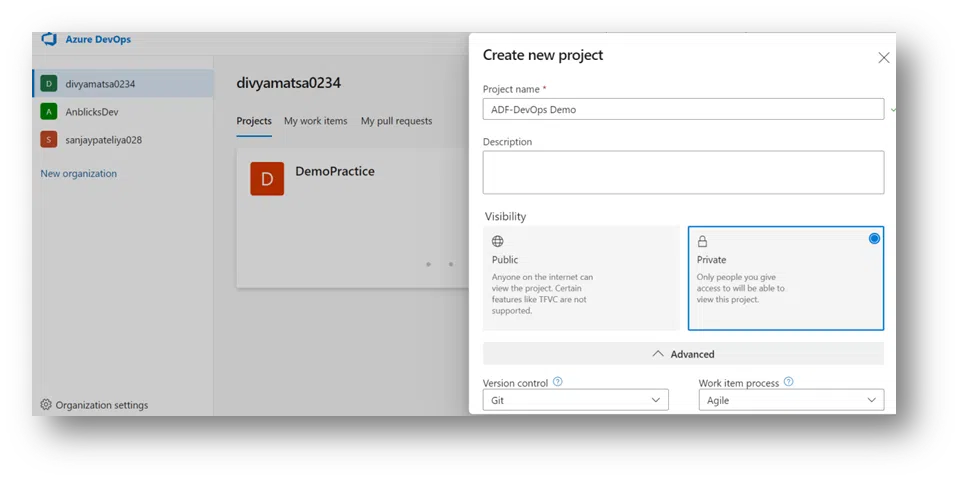
Task: Choose the Public visibility option
Action: click(581, 278)
